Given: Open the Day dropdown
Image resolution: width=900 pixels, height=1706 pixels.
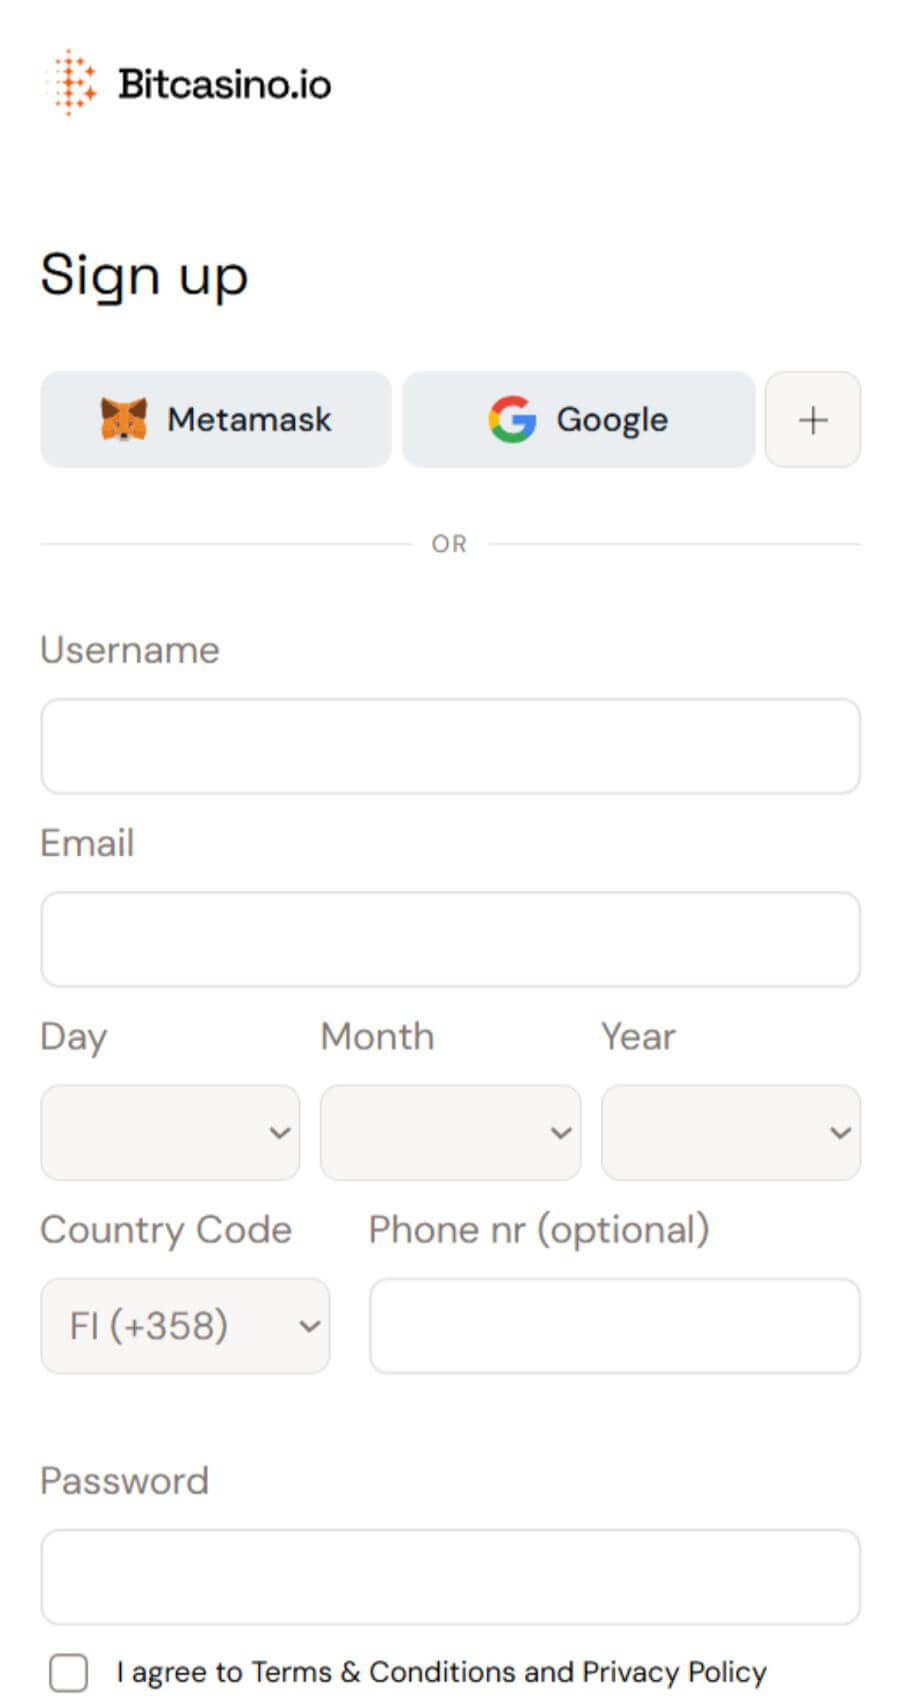Looking at the screenshot, I should pos(170,1132).
